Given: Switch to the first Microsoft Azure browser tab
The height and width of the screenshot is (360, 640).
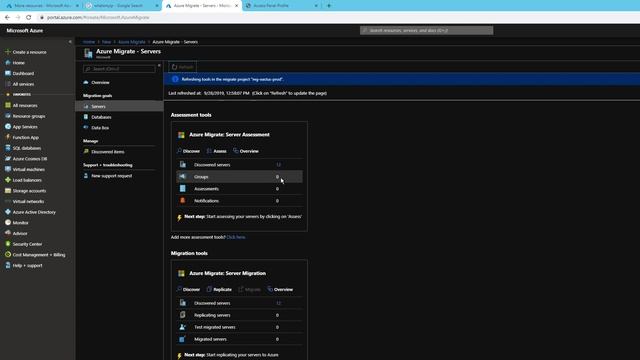Looking at the screenshot, I should (x=42, y=6).
